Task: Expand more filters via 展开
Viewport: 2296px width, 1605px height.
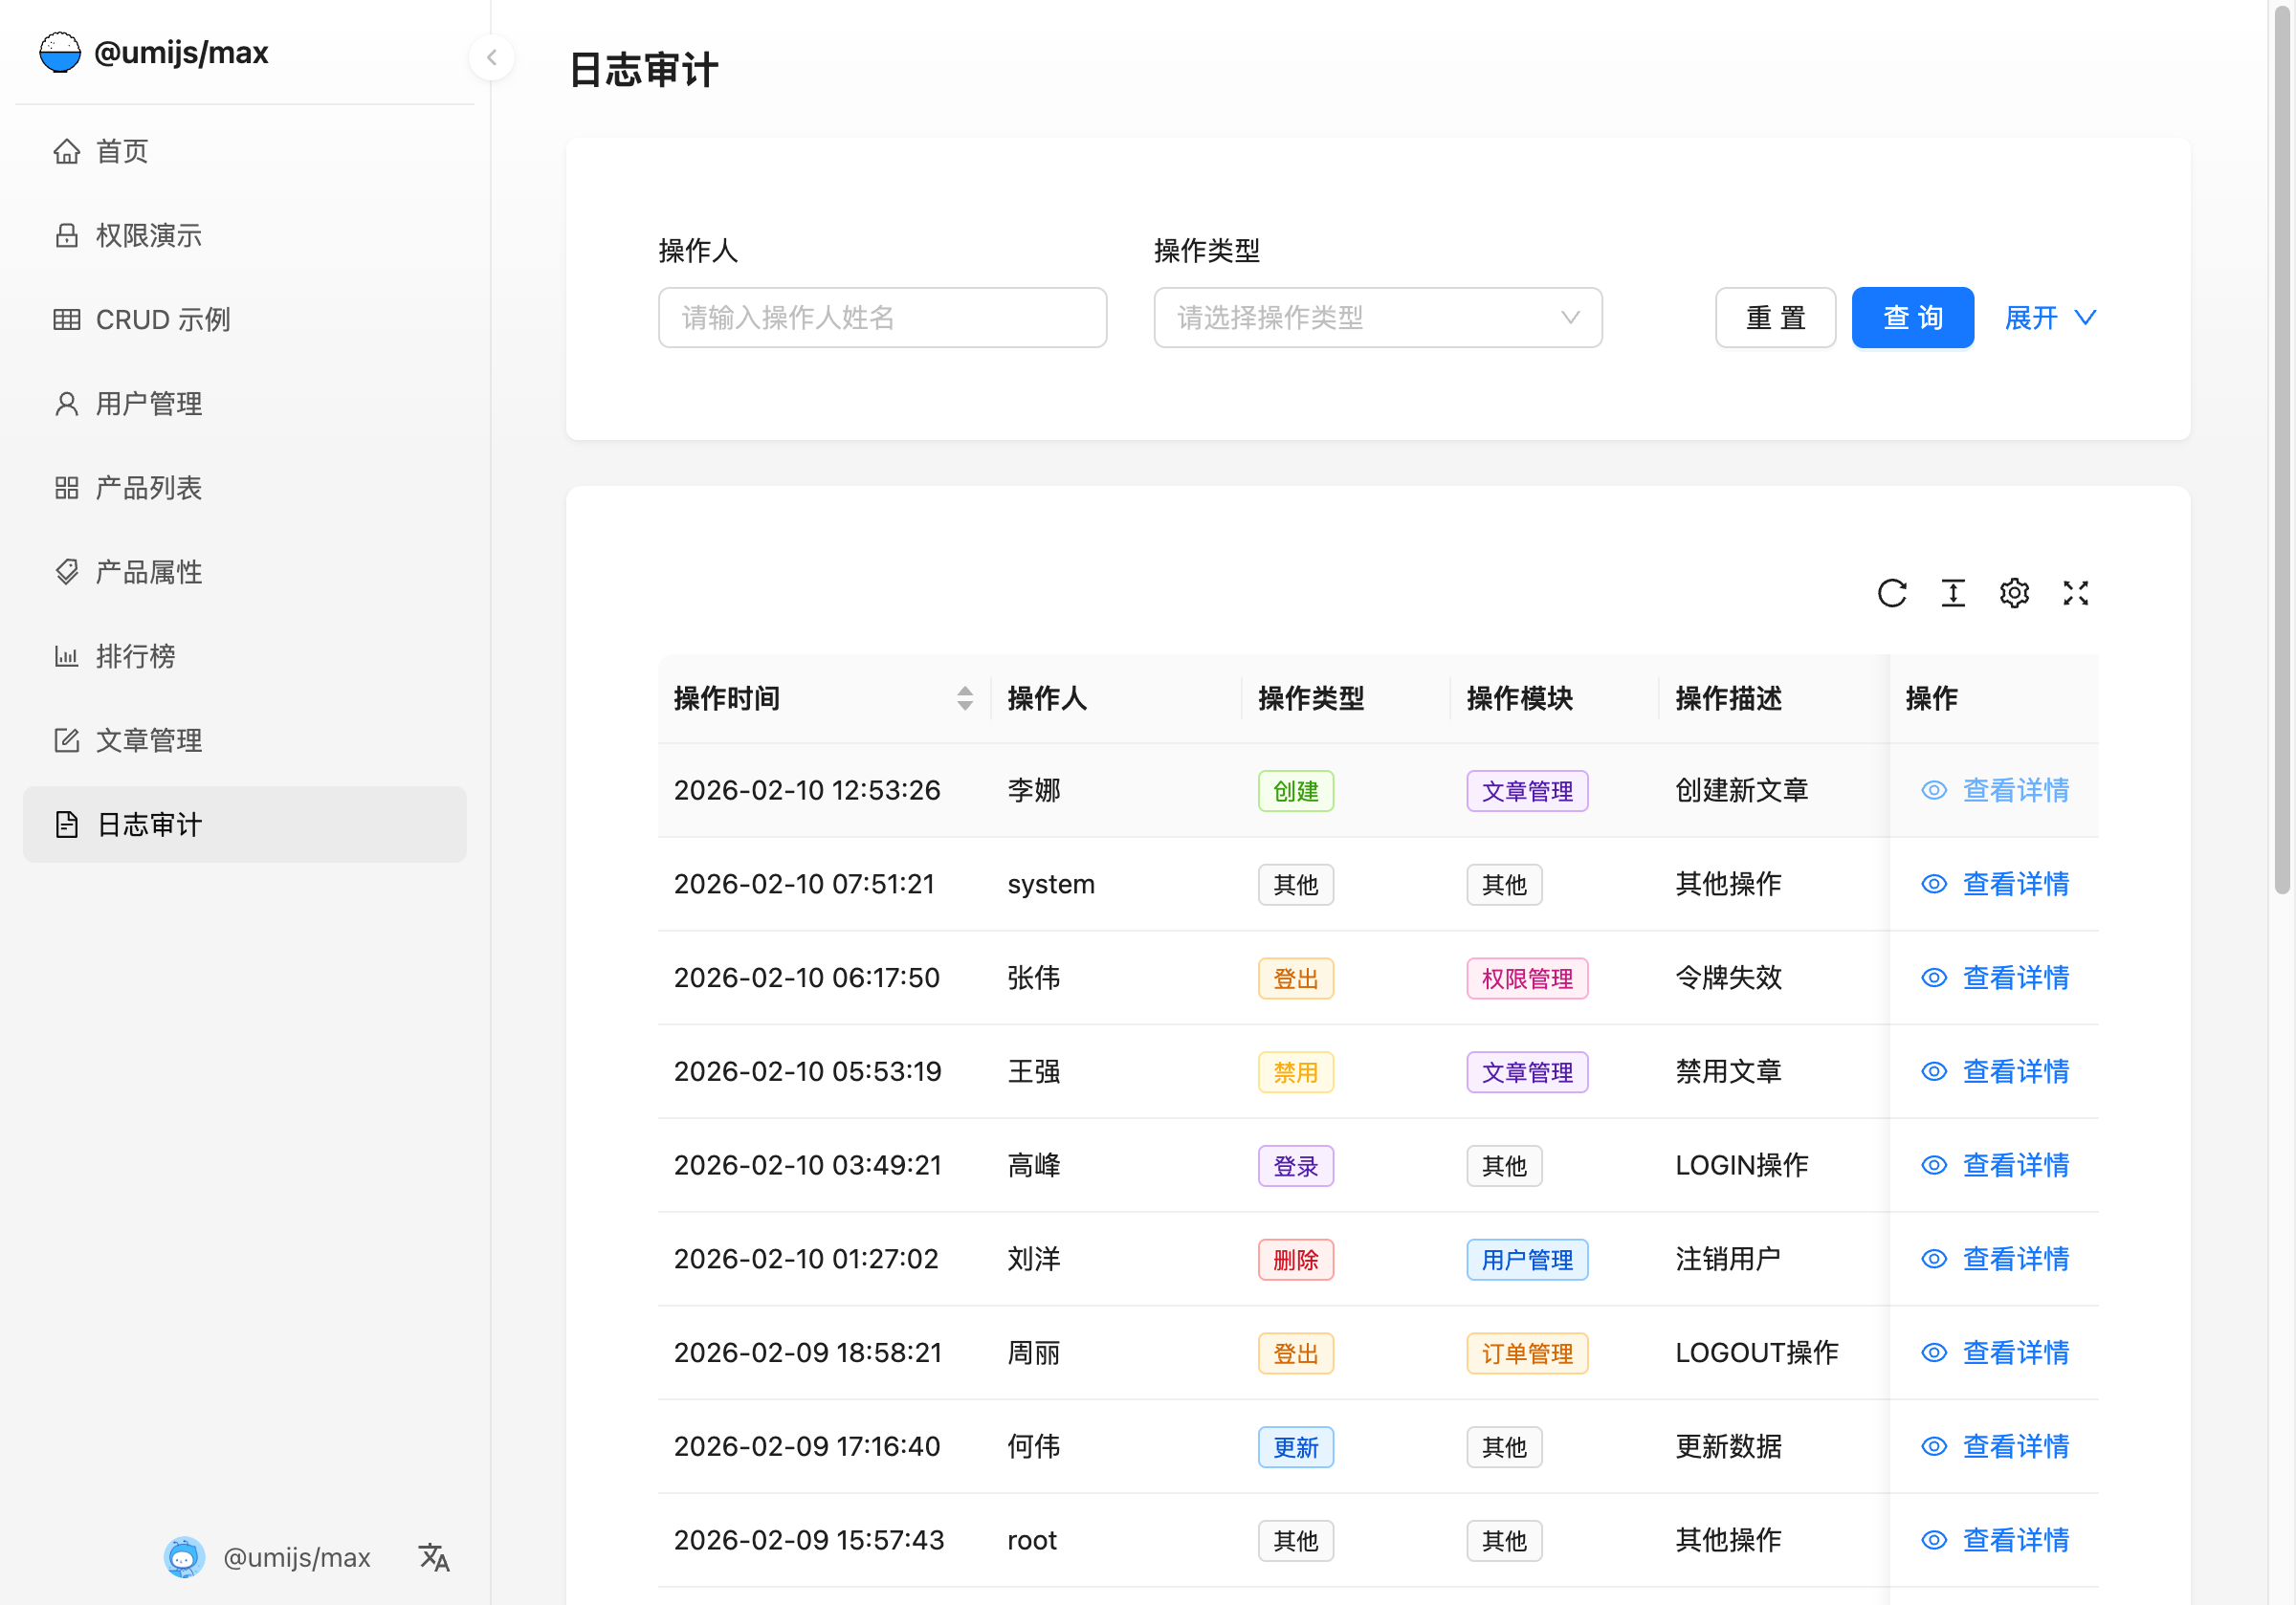Action: pos(2049,318)
